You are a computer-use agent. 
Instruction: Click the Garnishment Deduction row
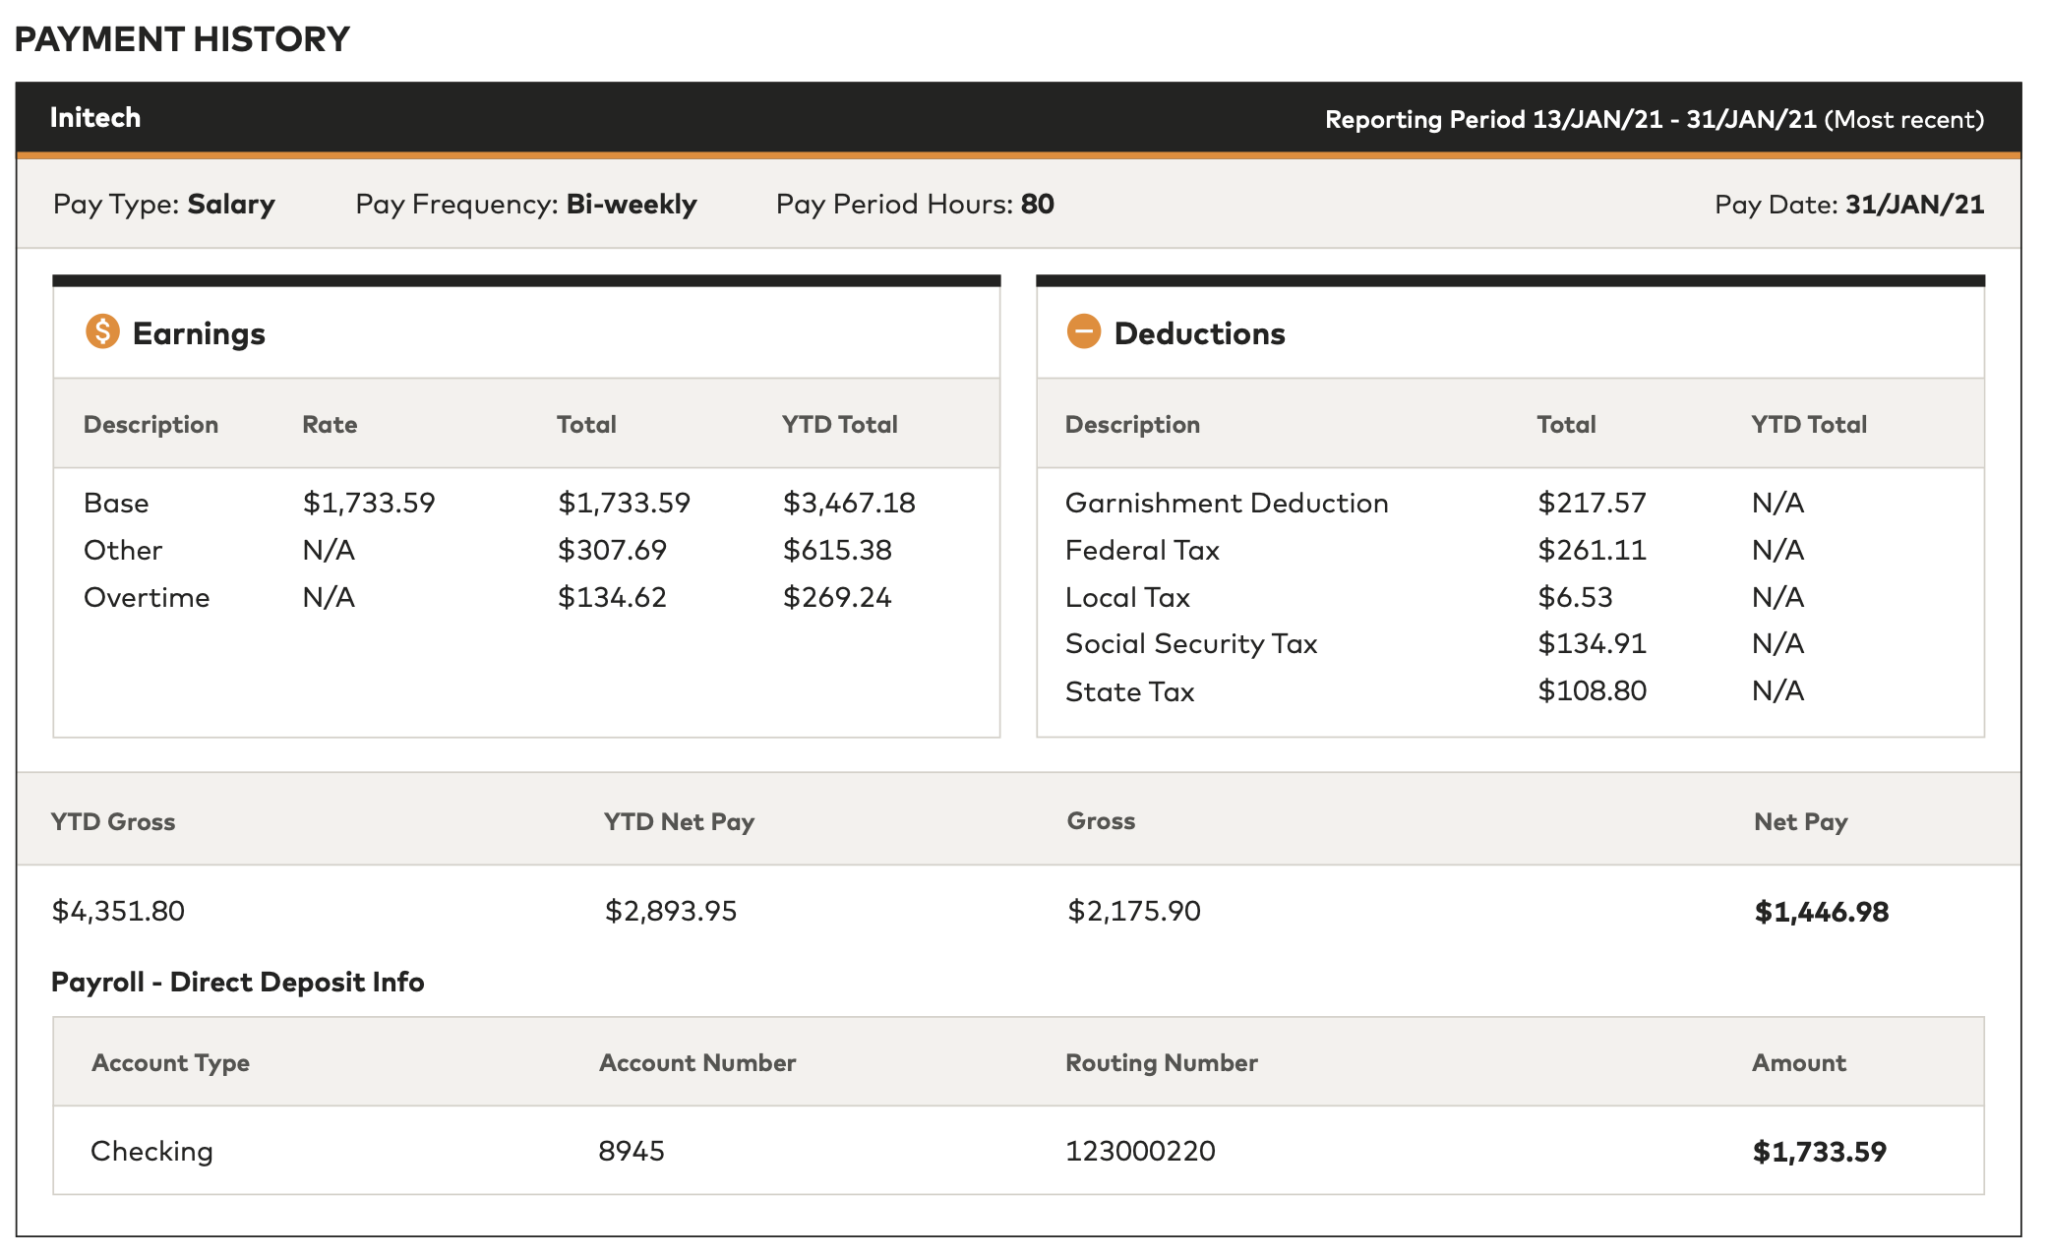pyautogui.click(x=1226, y=502)
